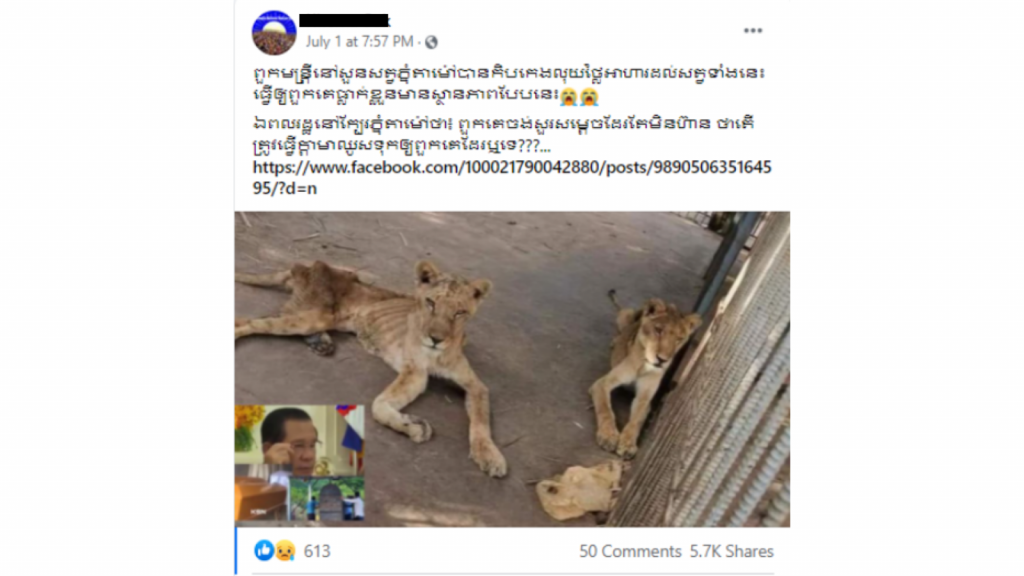Open the post options three-dot menu
Image resolution: width=1024 pixels, height=576 pixels.
point(752,31)
